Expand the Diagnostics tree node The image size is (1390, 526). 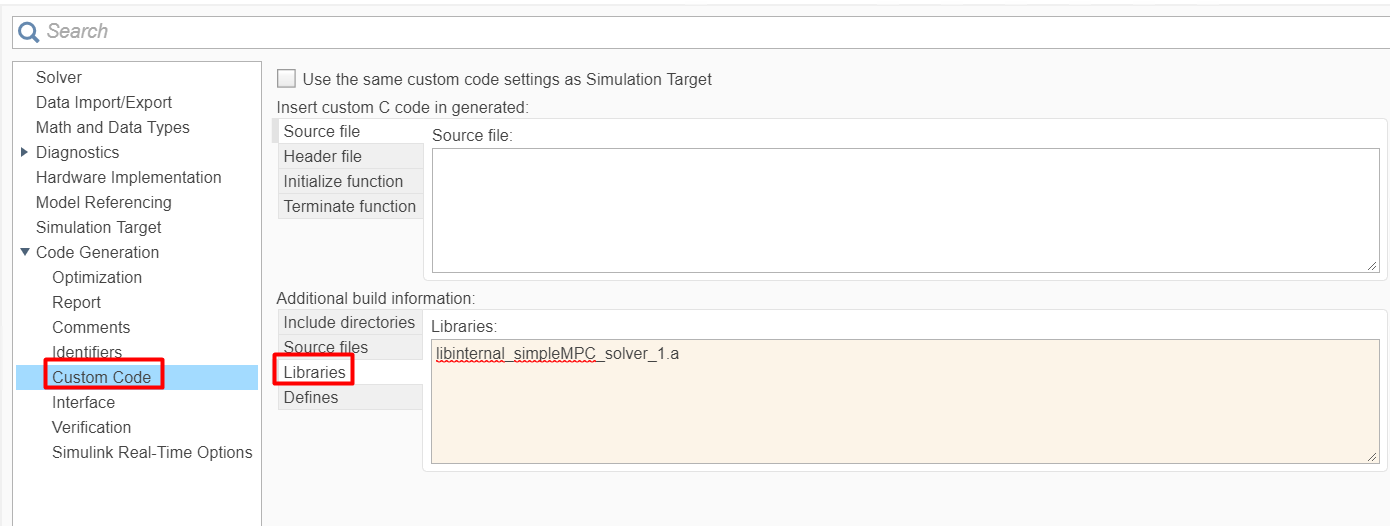pyautogui.click(x=25, y=152)
